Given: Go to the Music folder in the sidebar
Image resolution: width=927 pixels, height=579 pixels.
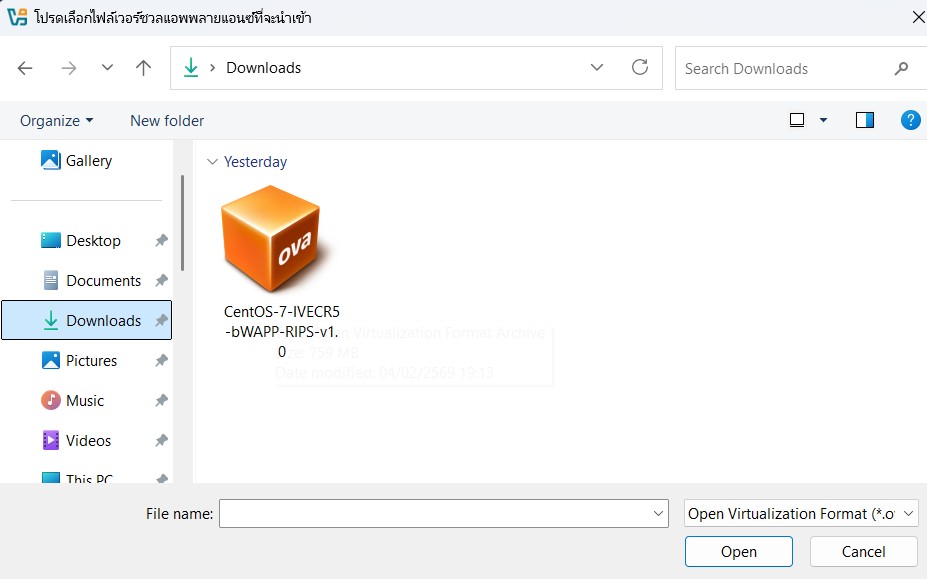Looking at the screenshot, I should (85, 401).
